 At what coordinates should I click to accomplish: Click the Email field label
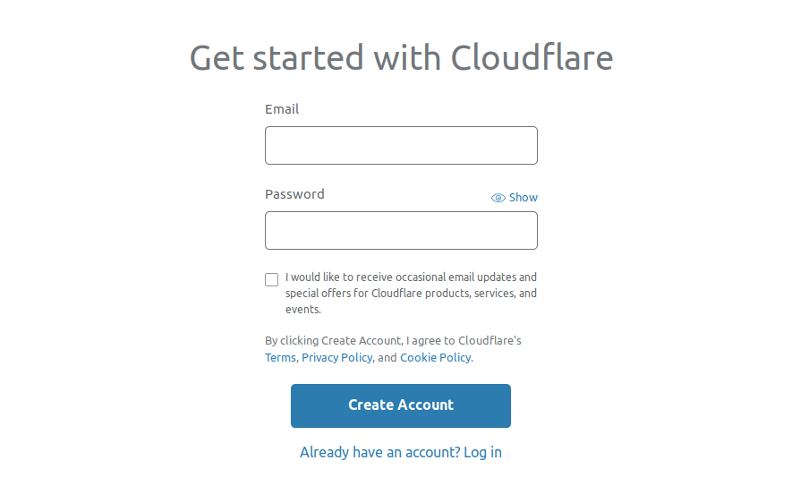282,109
